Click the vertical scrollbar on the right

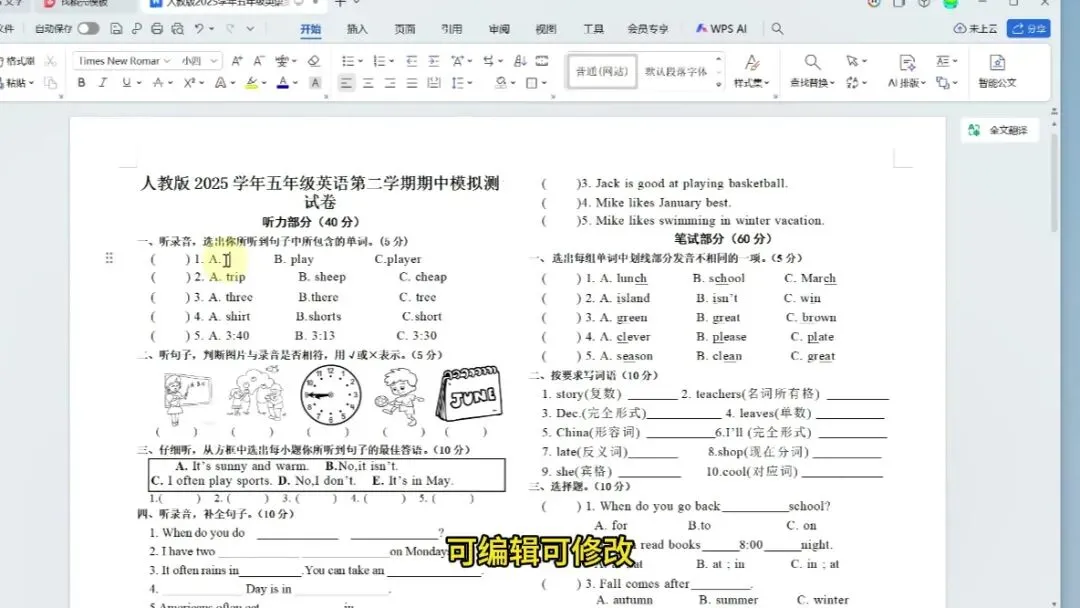(x=1055, y=181)
